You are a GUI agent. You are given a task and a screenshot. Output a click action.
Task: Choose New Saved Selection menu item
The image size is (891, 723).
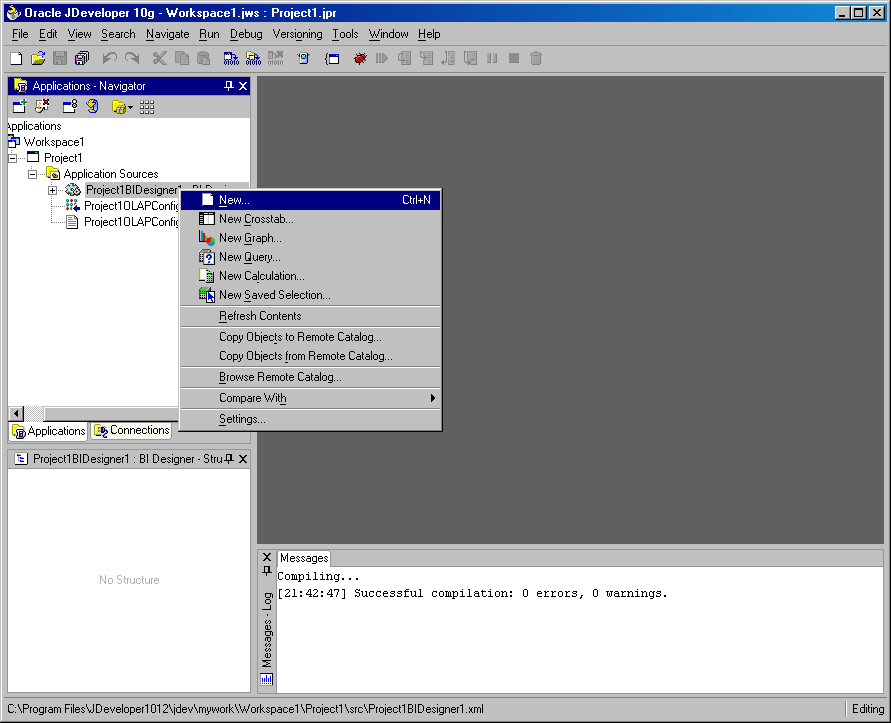[310, 295]
